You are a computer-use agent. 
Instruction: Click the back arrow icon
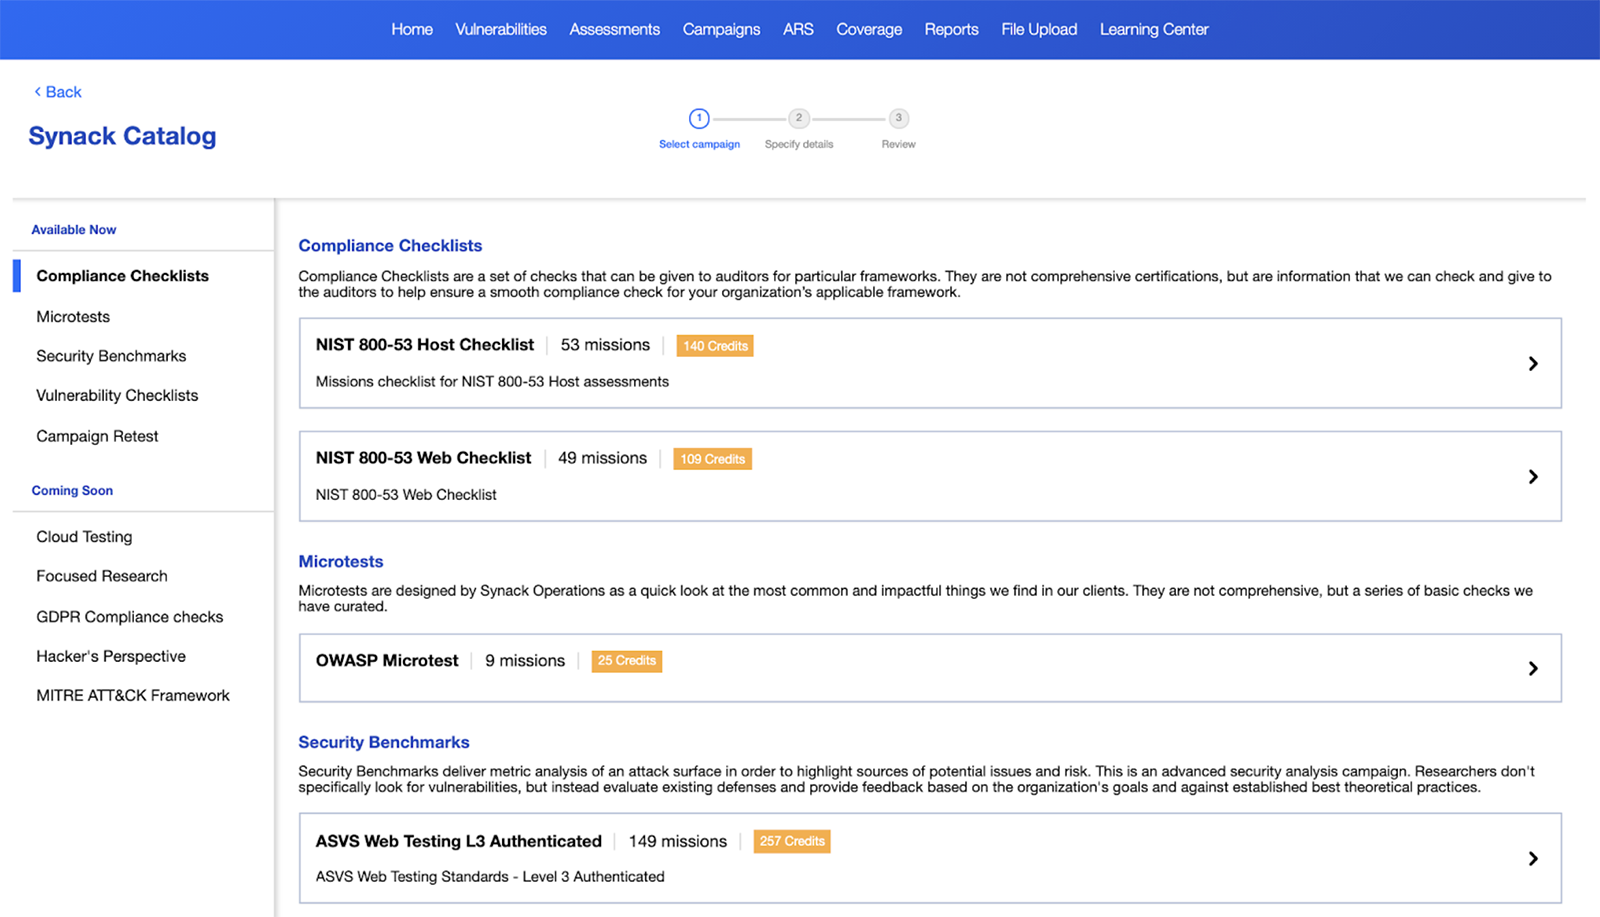pyautogui.click(x=37, y=91)
